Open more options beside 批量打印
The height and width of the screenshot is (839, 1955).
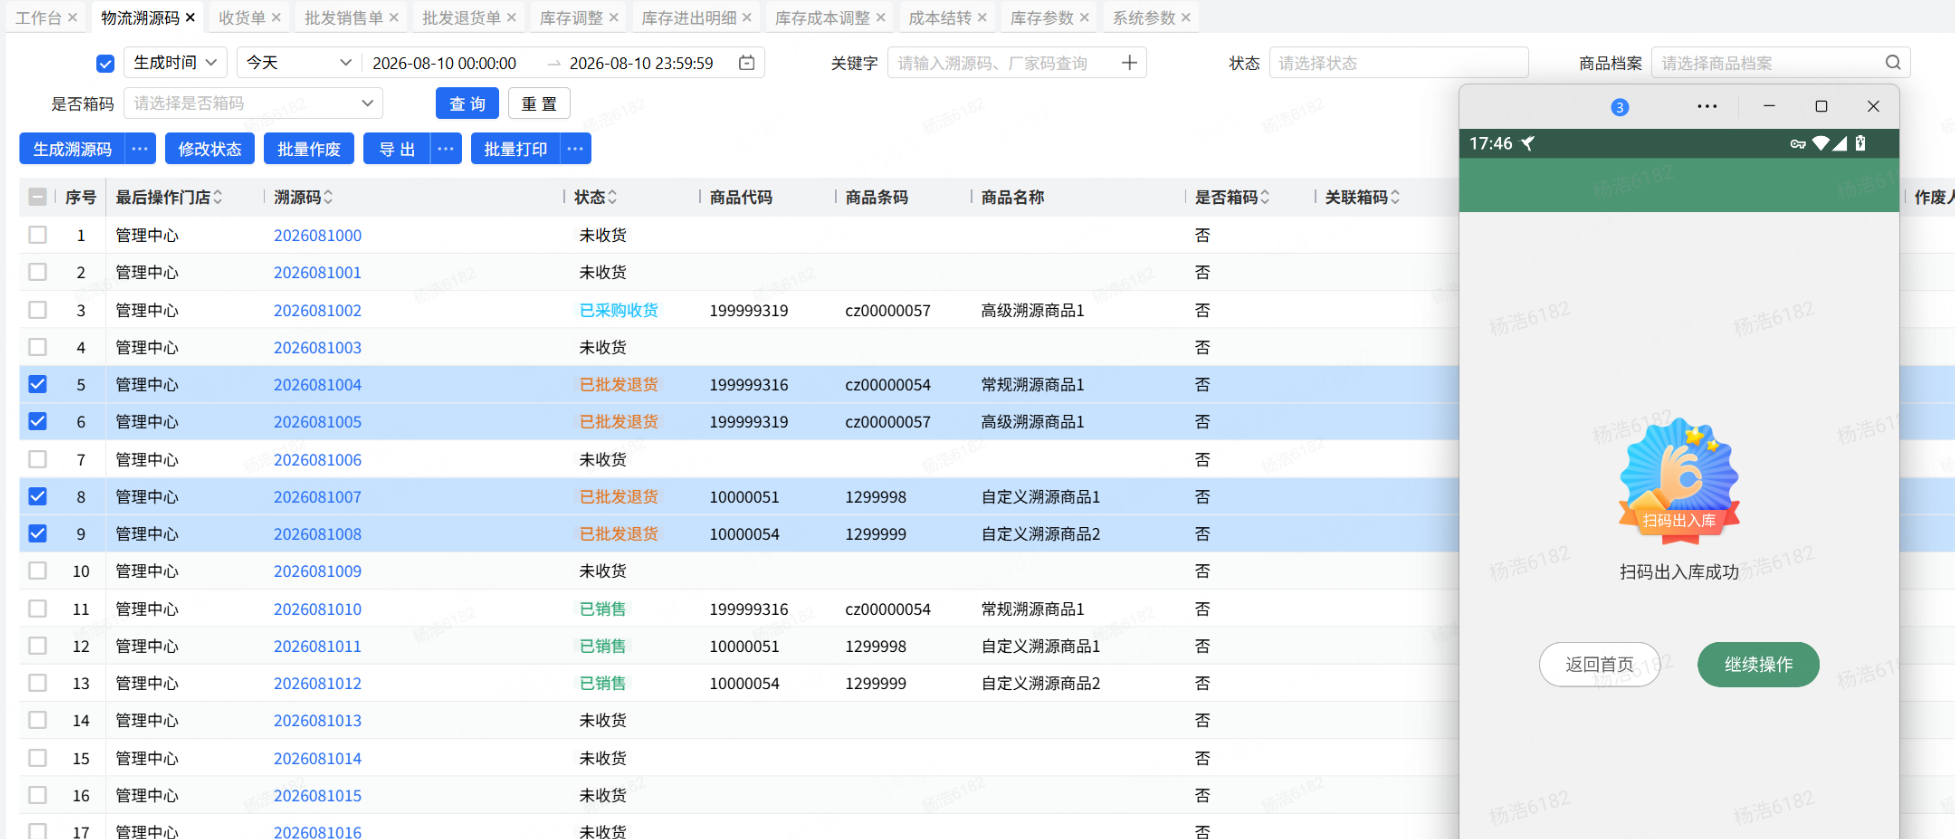click(575, 149)
